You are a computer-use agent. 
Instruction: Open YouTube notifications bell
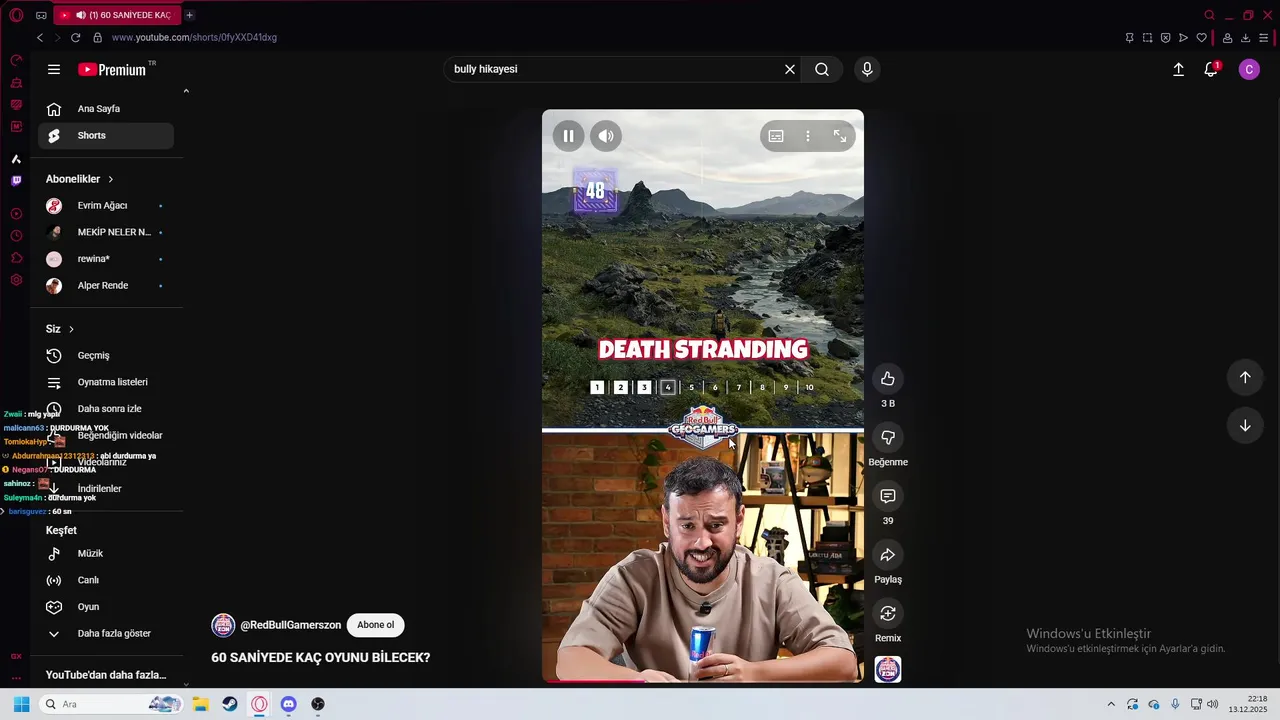coord(1211,69)
